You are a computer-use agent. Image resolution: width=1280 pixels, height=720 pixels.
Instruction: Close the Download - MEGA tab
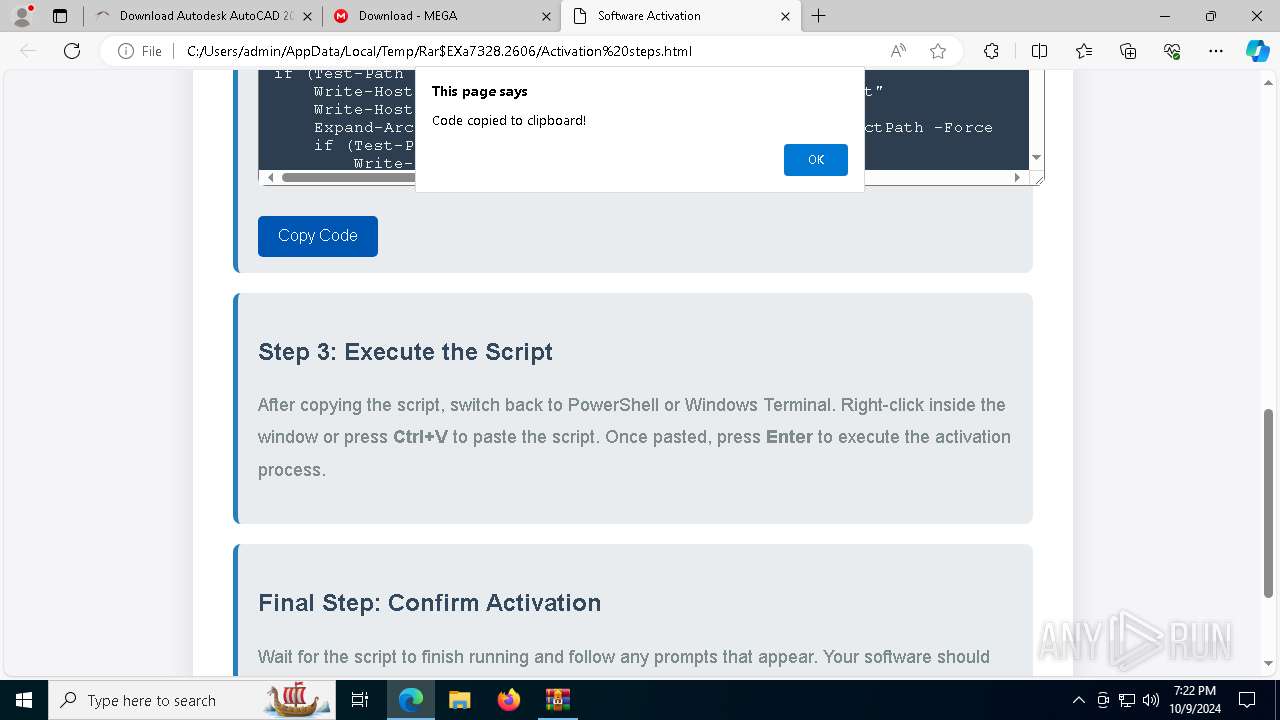click(x=546, y=16)
